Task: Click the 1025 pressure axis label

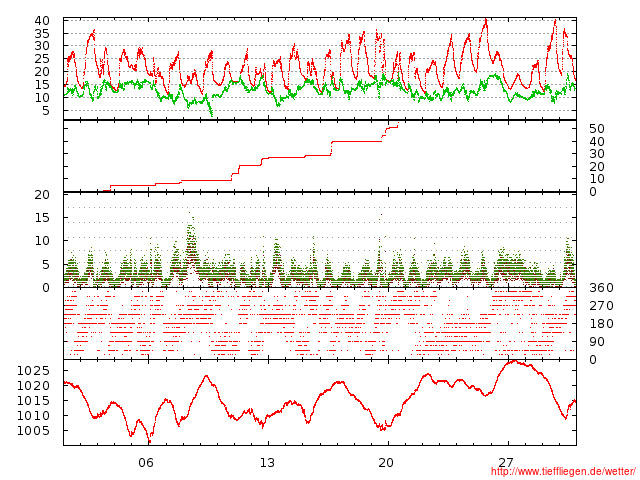Action: pyautogui.click(x=33, y=371)
